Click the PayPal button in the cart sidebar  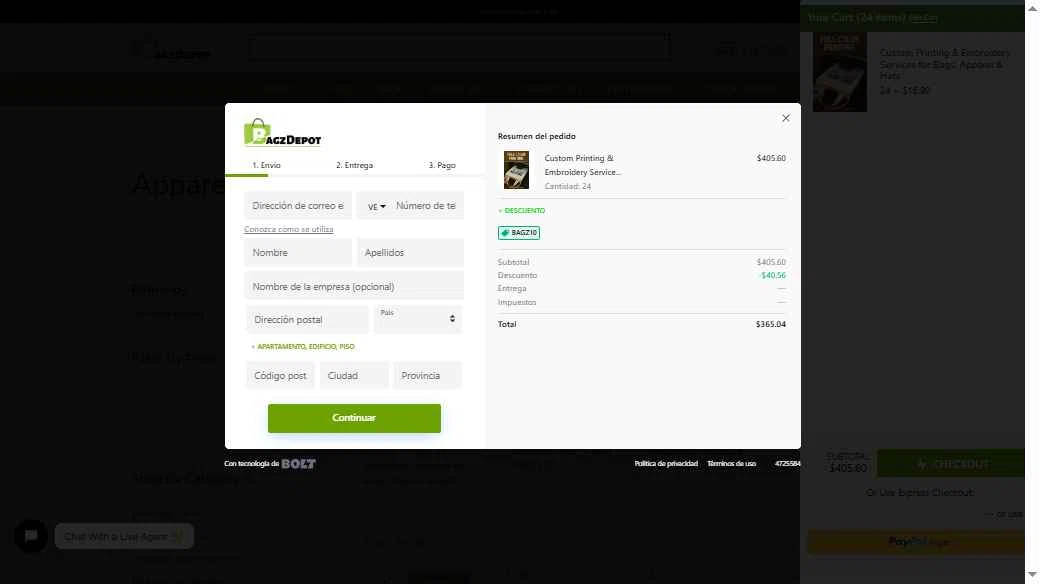pos(916,542)
